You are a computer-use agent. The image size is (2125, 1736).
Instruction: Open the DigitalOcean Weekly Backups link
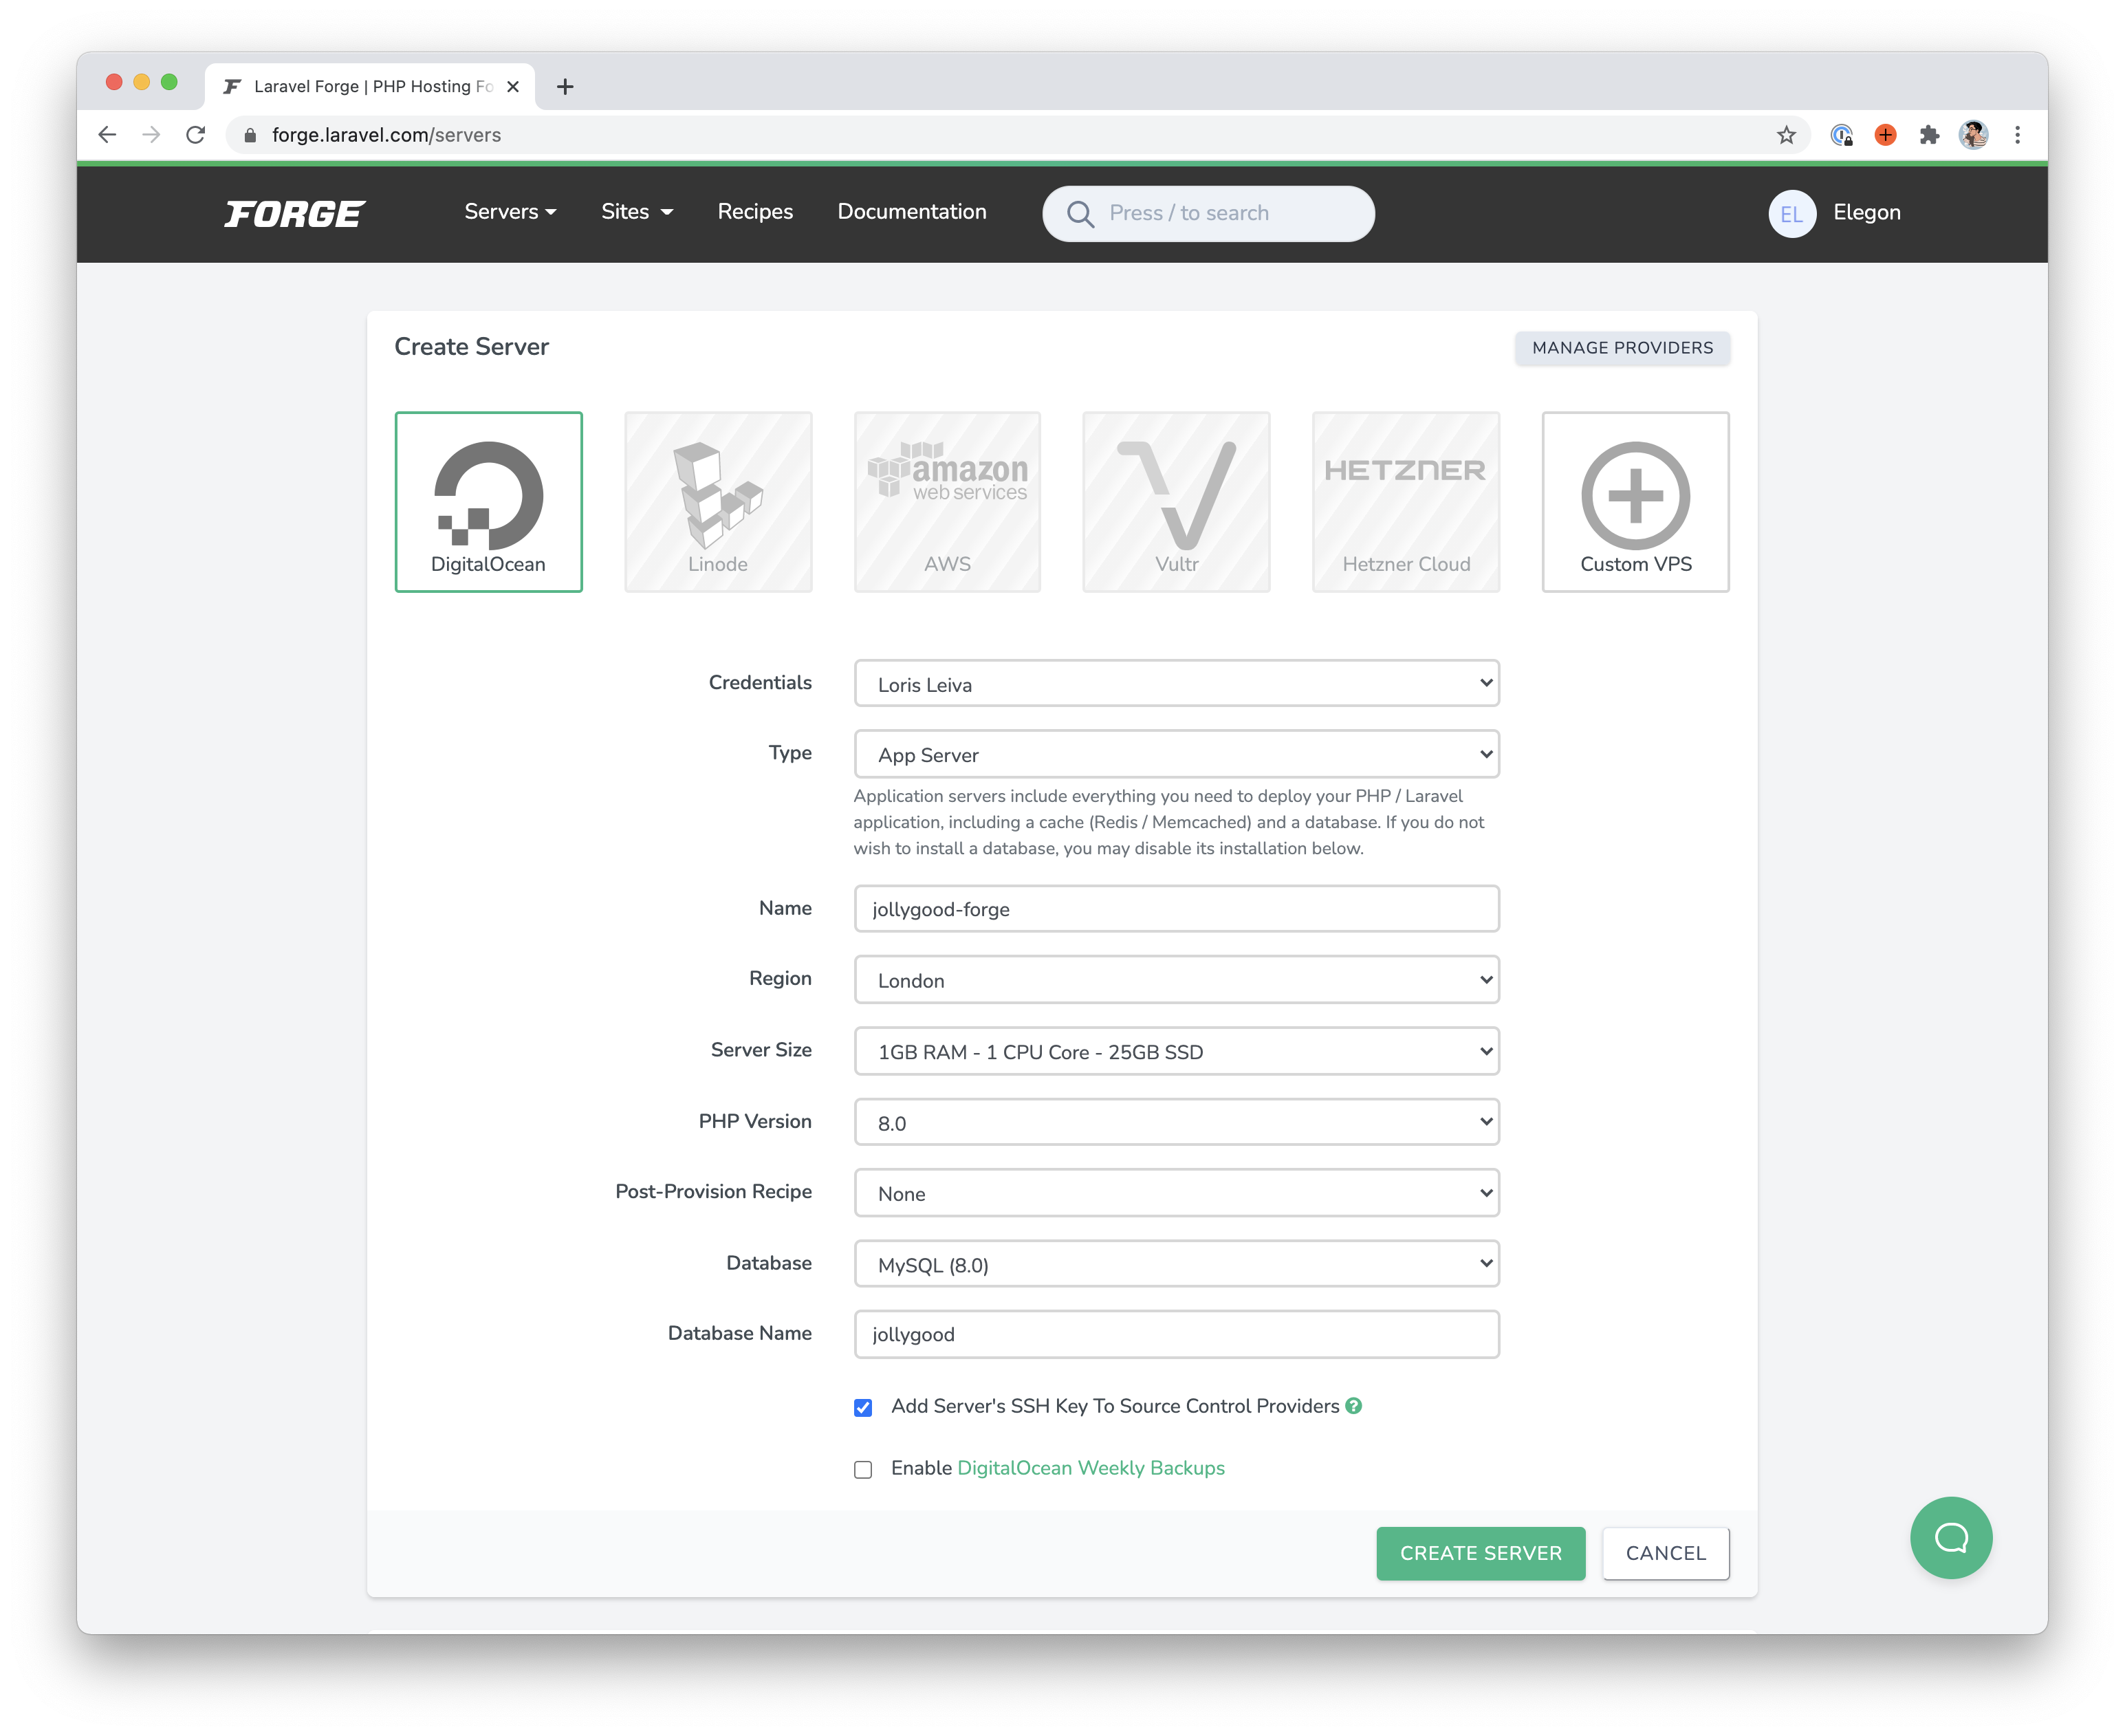pyautogui.click(x=1091, y=1468)
